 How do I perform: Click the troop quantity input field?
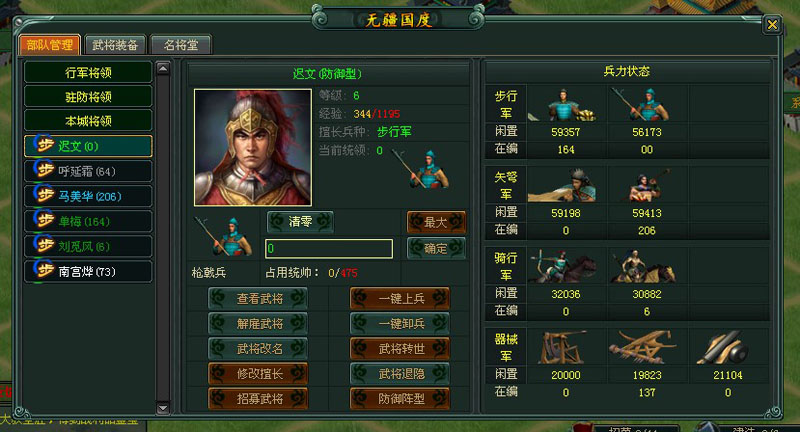point(329,248)
